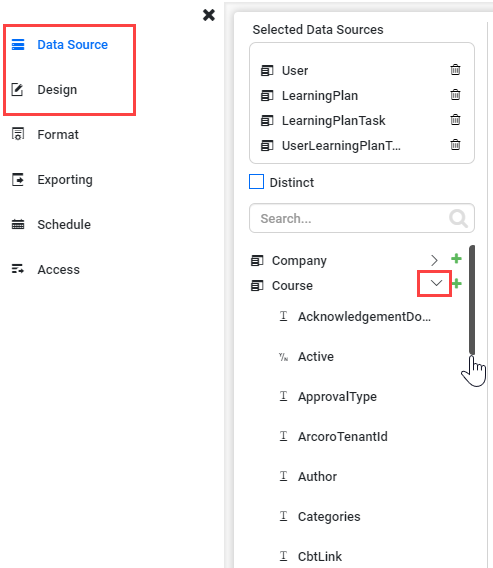The width and height of the screenshot is (493, 568).
Task: Select the ApprovalType field
Action: [338, 397]
